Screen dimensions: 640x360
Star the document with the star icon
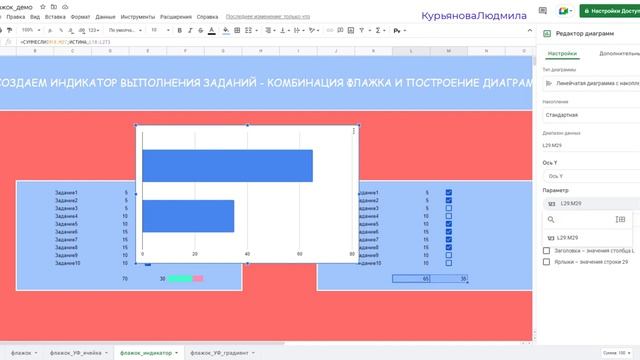[x=43, y=7]
